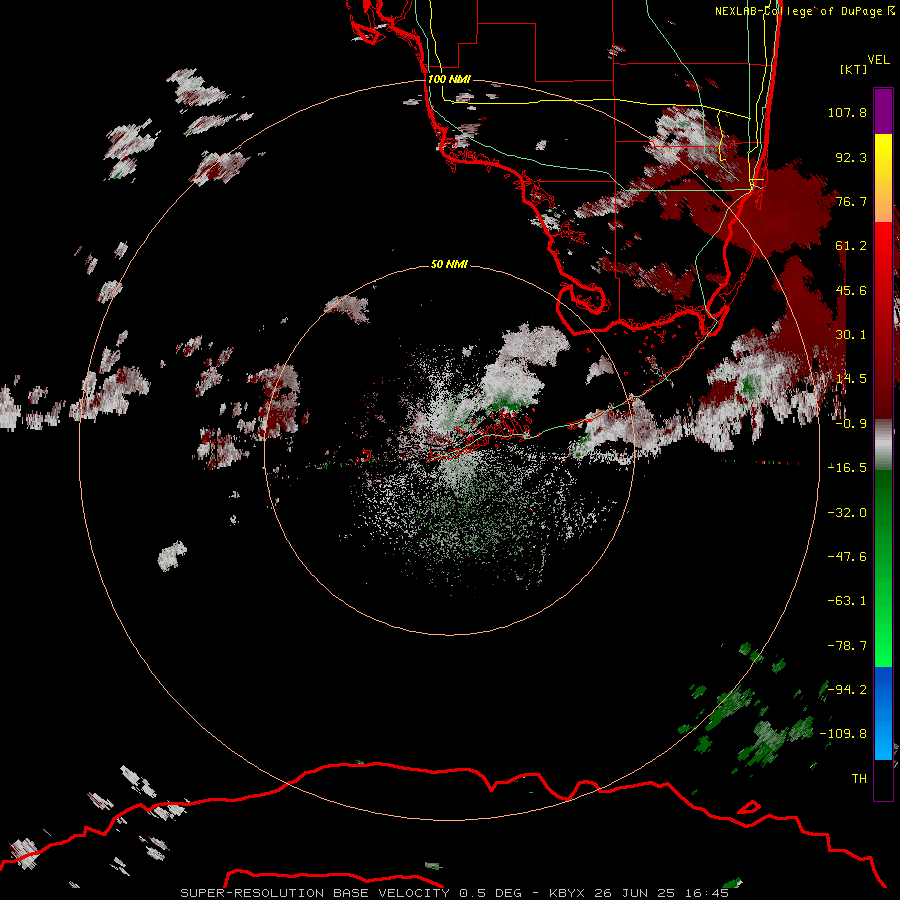
Task: Click the [KT] units label
Action: pos(854,69)
